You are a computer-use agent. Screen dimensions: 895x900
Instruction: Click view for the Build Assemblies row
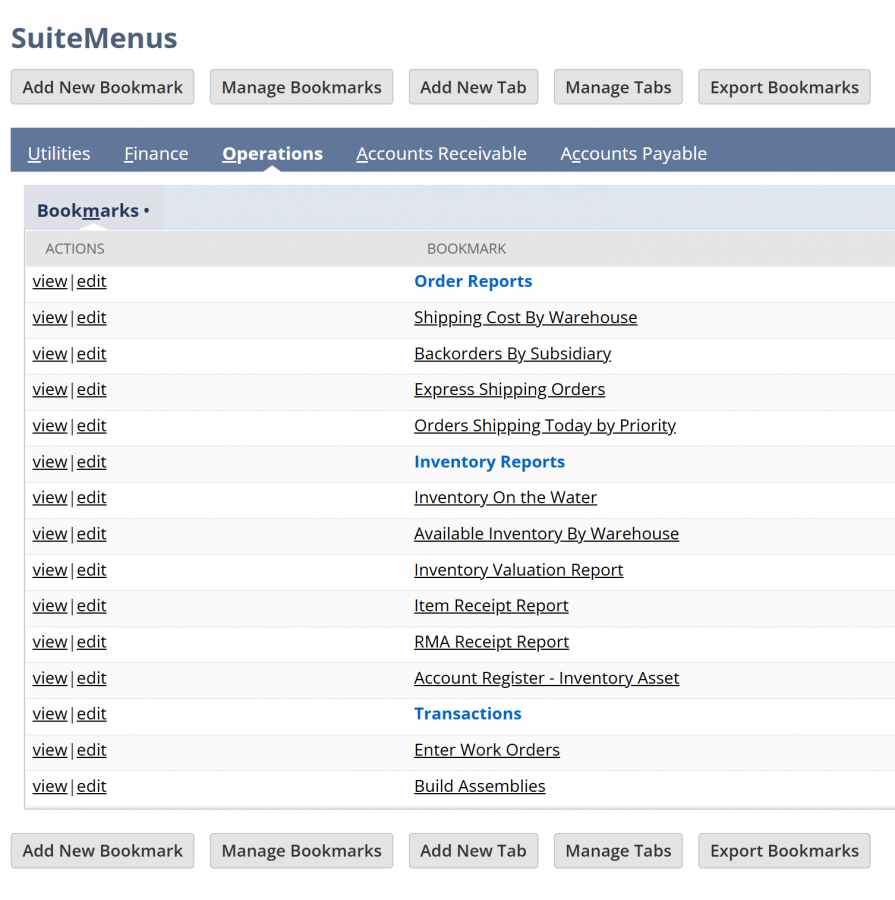pos(50,786)
